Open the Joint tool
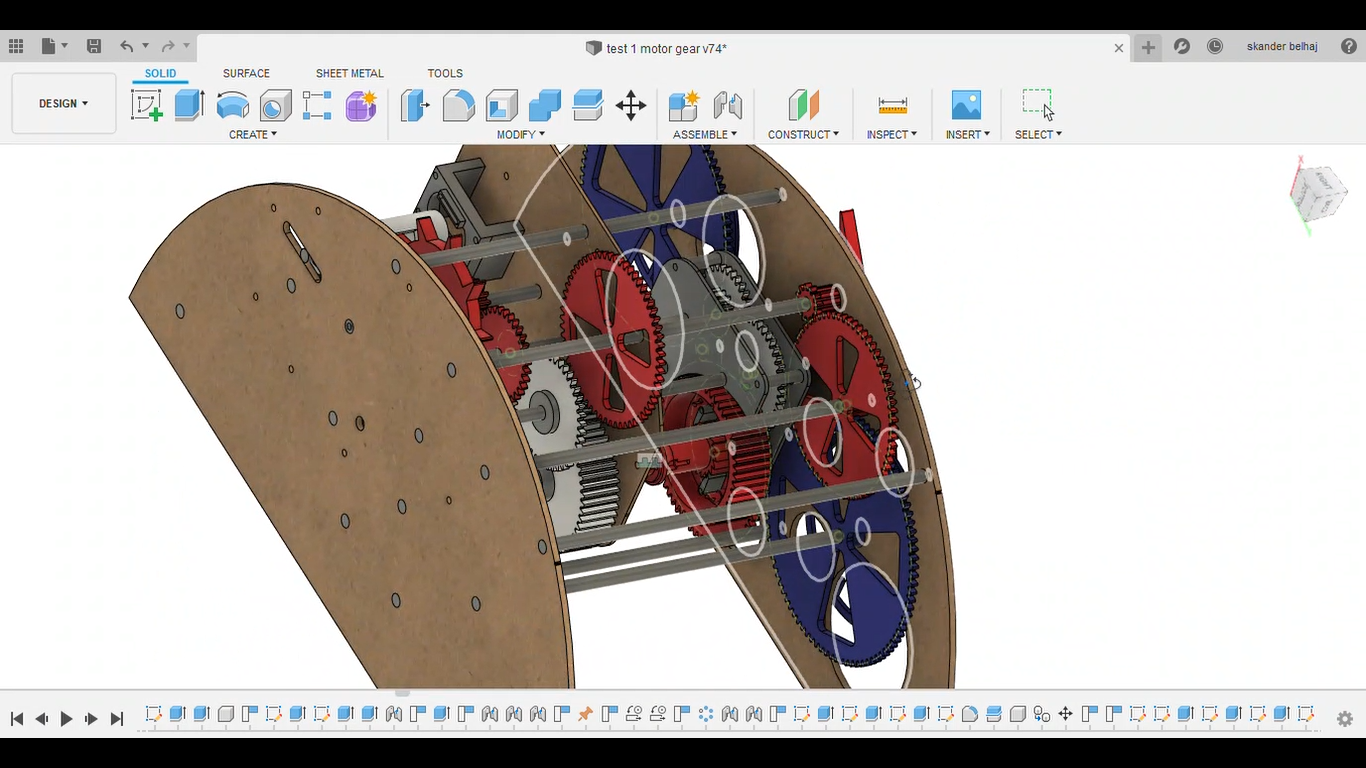 [728, 104]
